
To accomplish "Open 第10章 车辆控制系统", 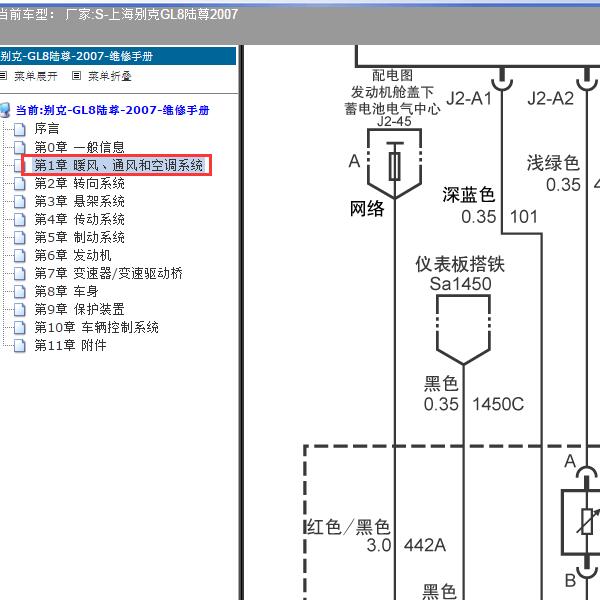I will pos(96,327).
